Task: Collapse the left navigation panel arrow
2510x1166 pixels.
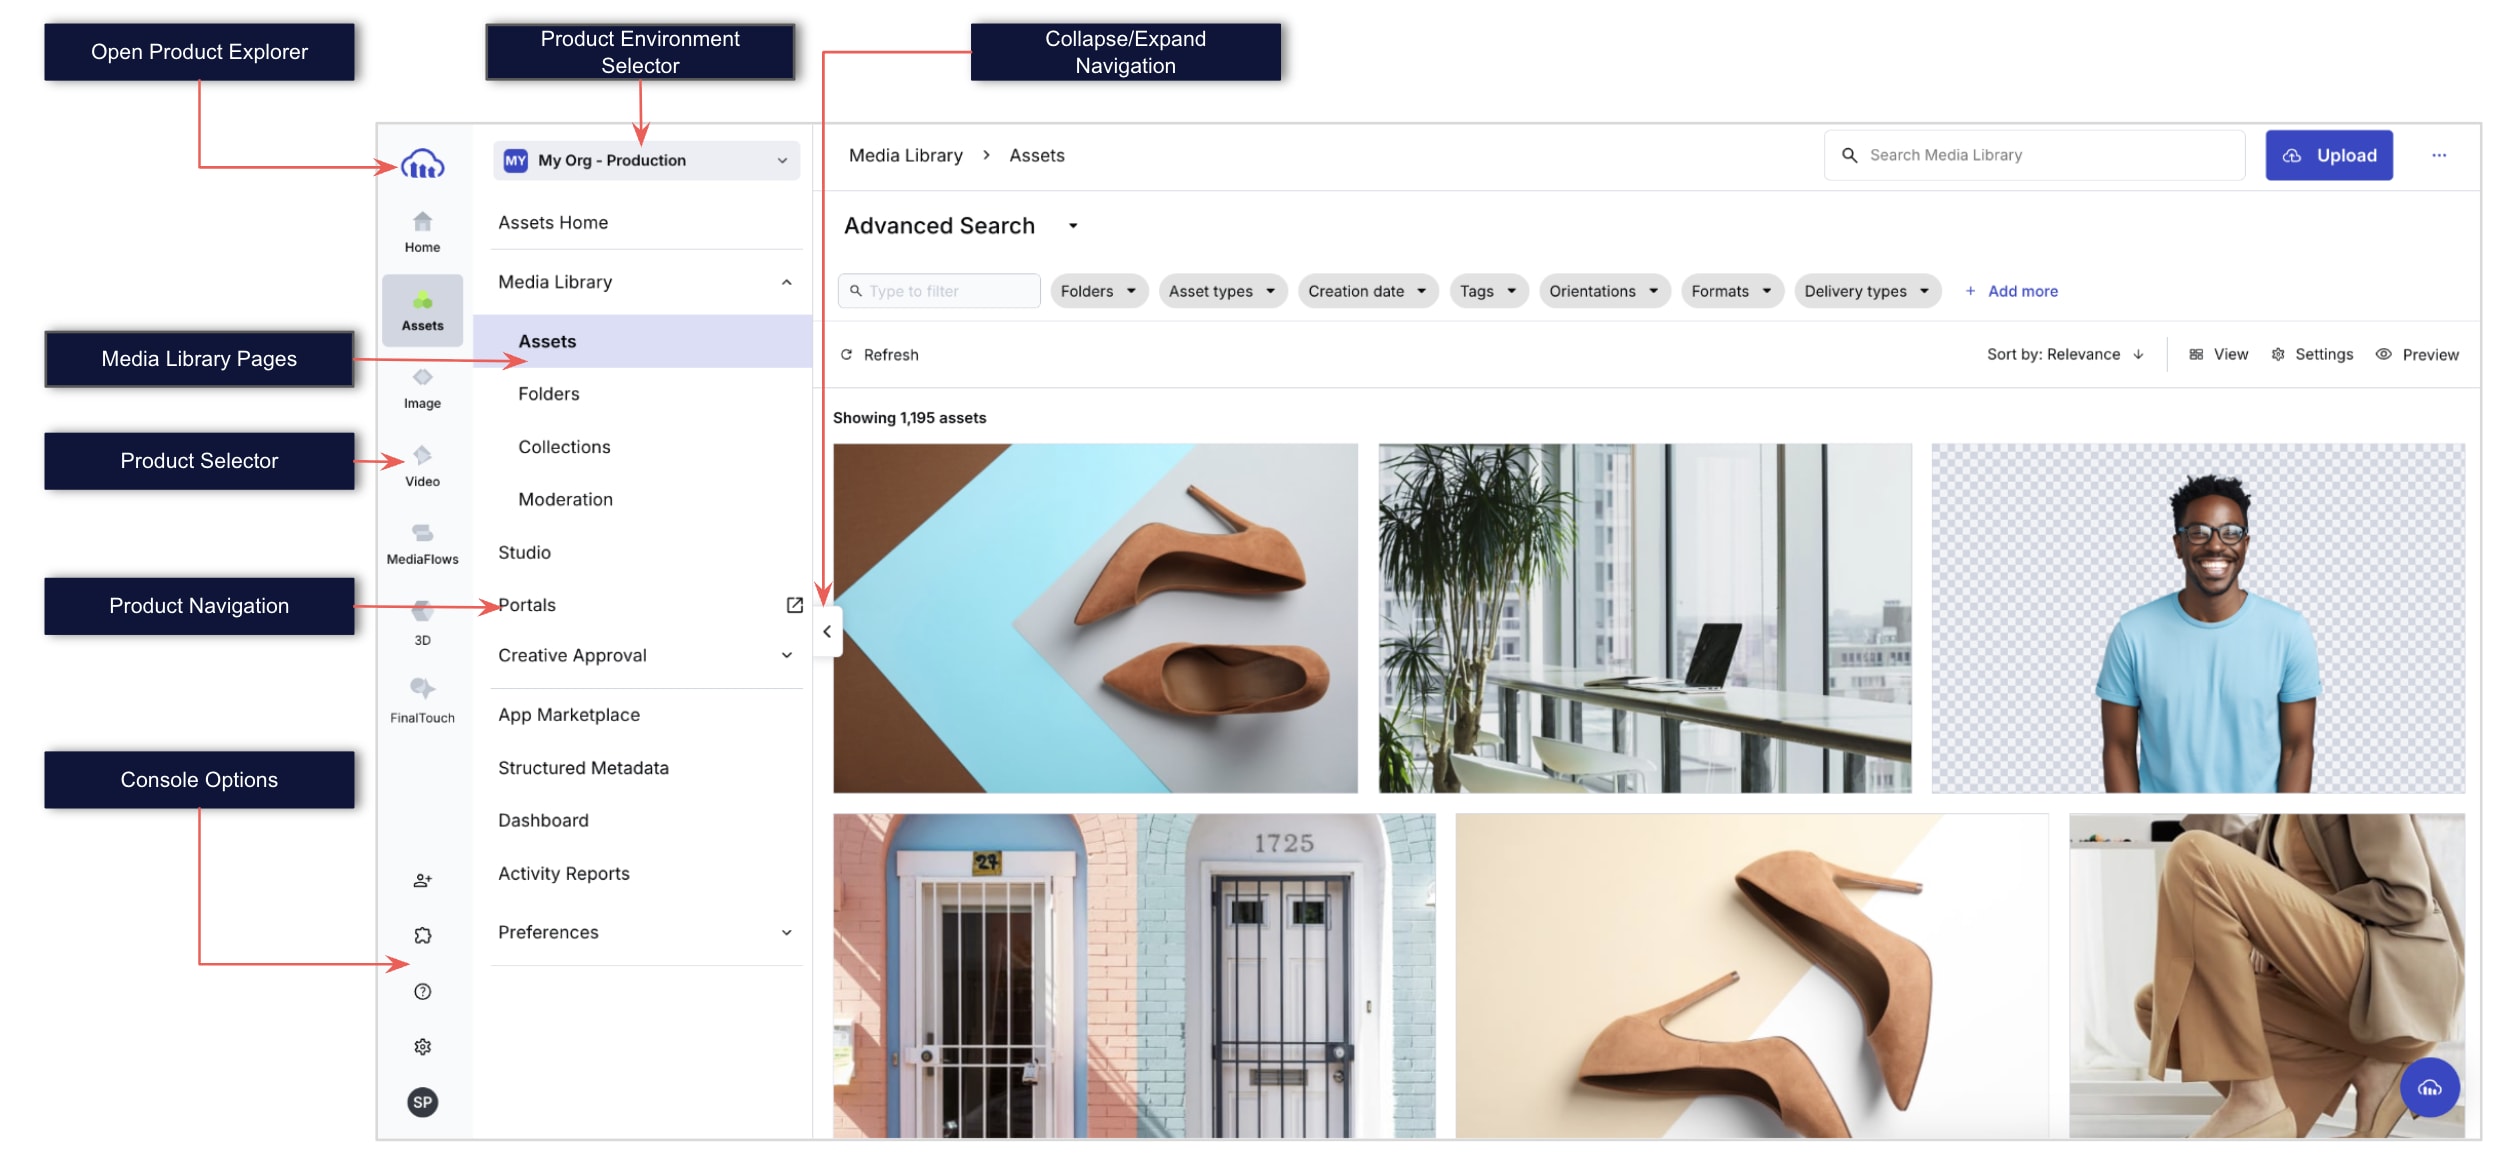Action: tap(827, 631)
